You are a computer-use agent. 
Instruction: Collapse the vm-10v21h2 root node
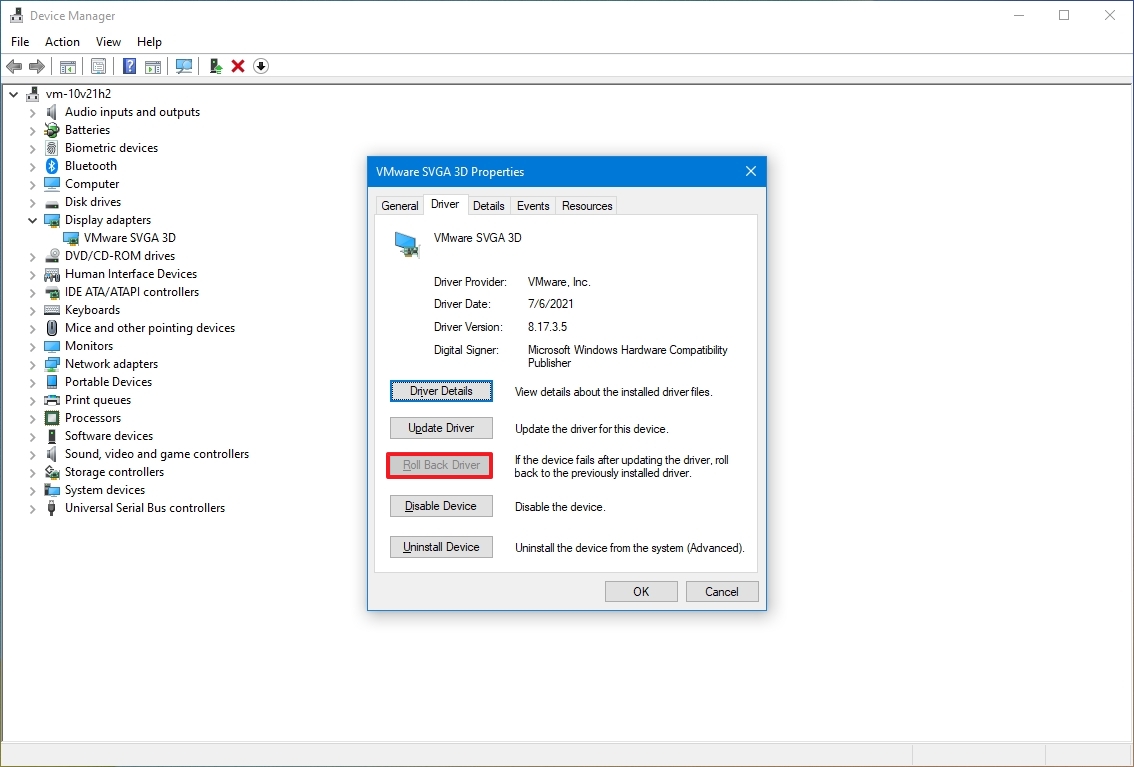click(x=13, y=94)
